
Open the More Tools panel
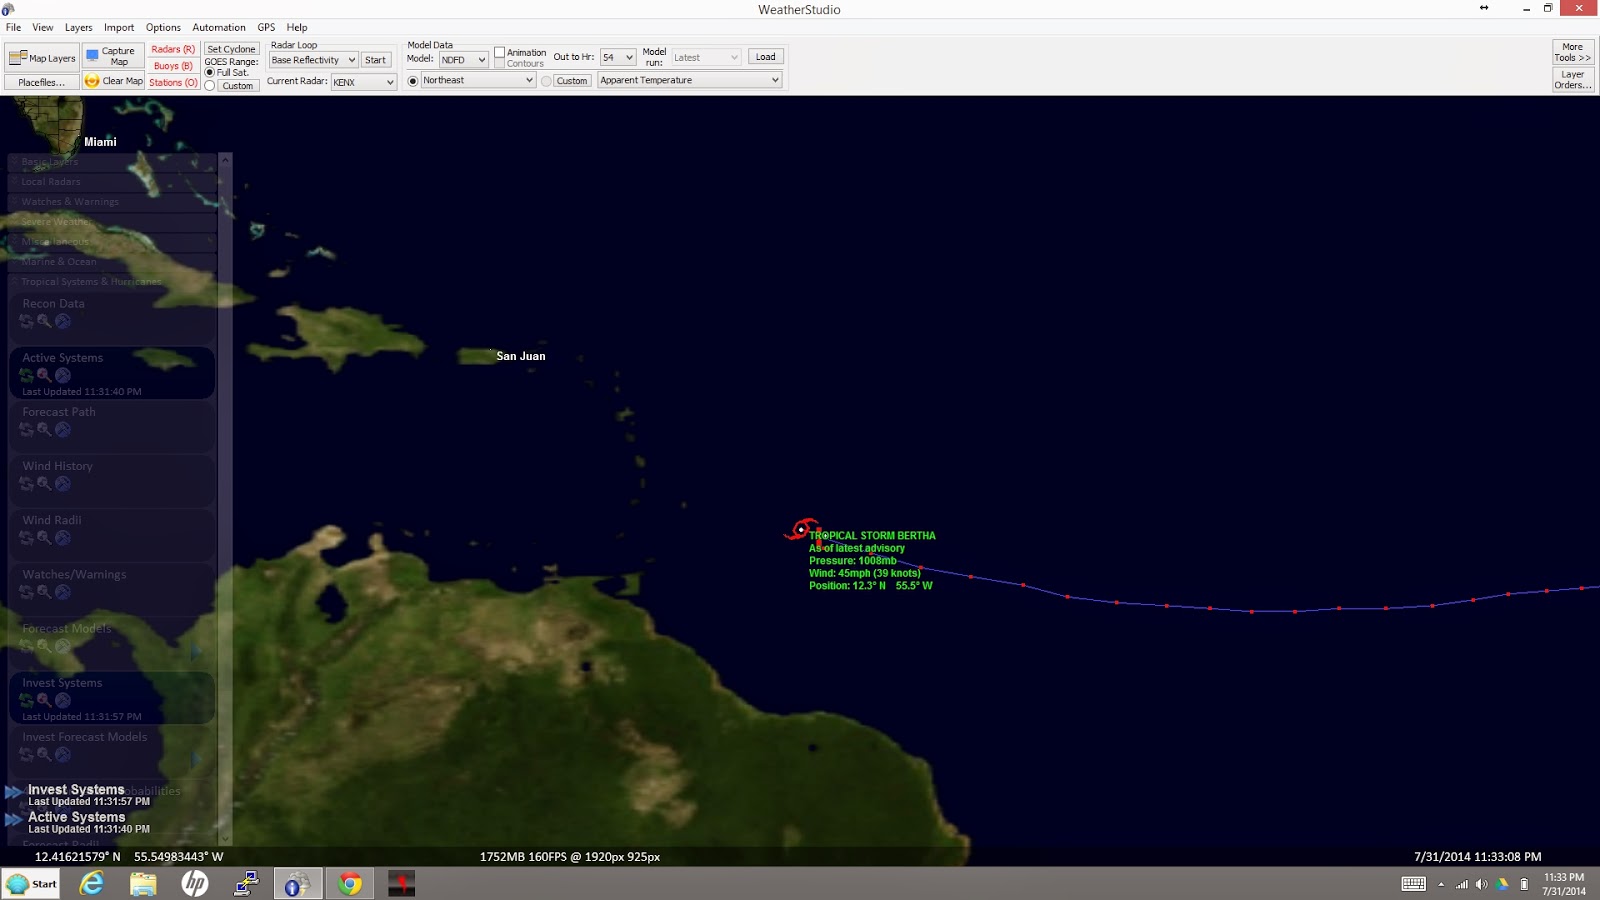click(x=1573, y=52)
